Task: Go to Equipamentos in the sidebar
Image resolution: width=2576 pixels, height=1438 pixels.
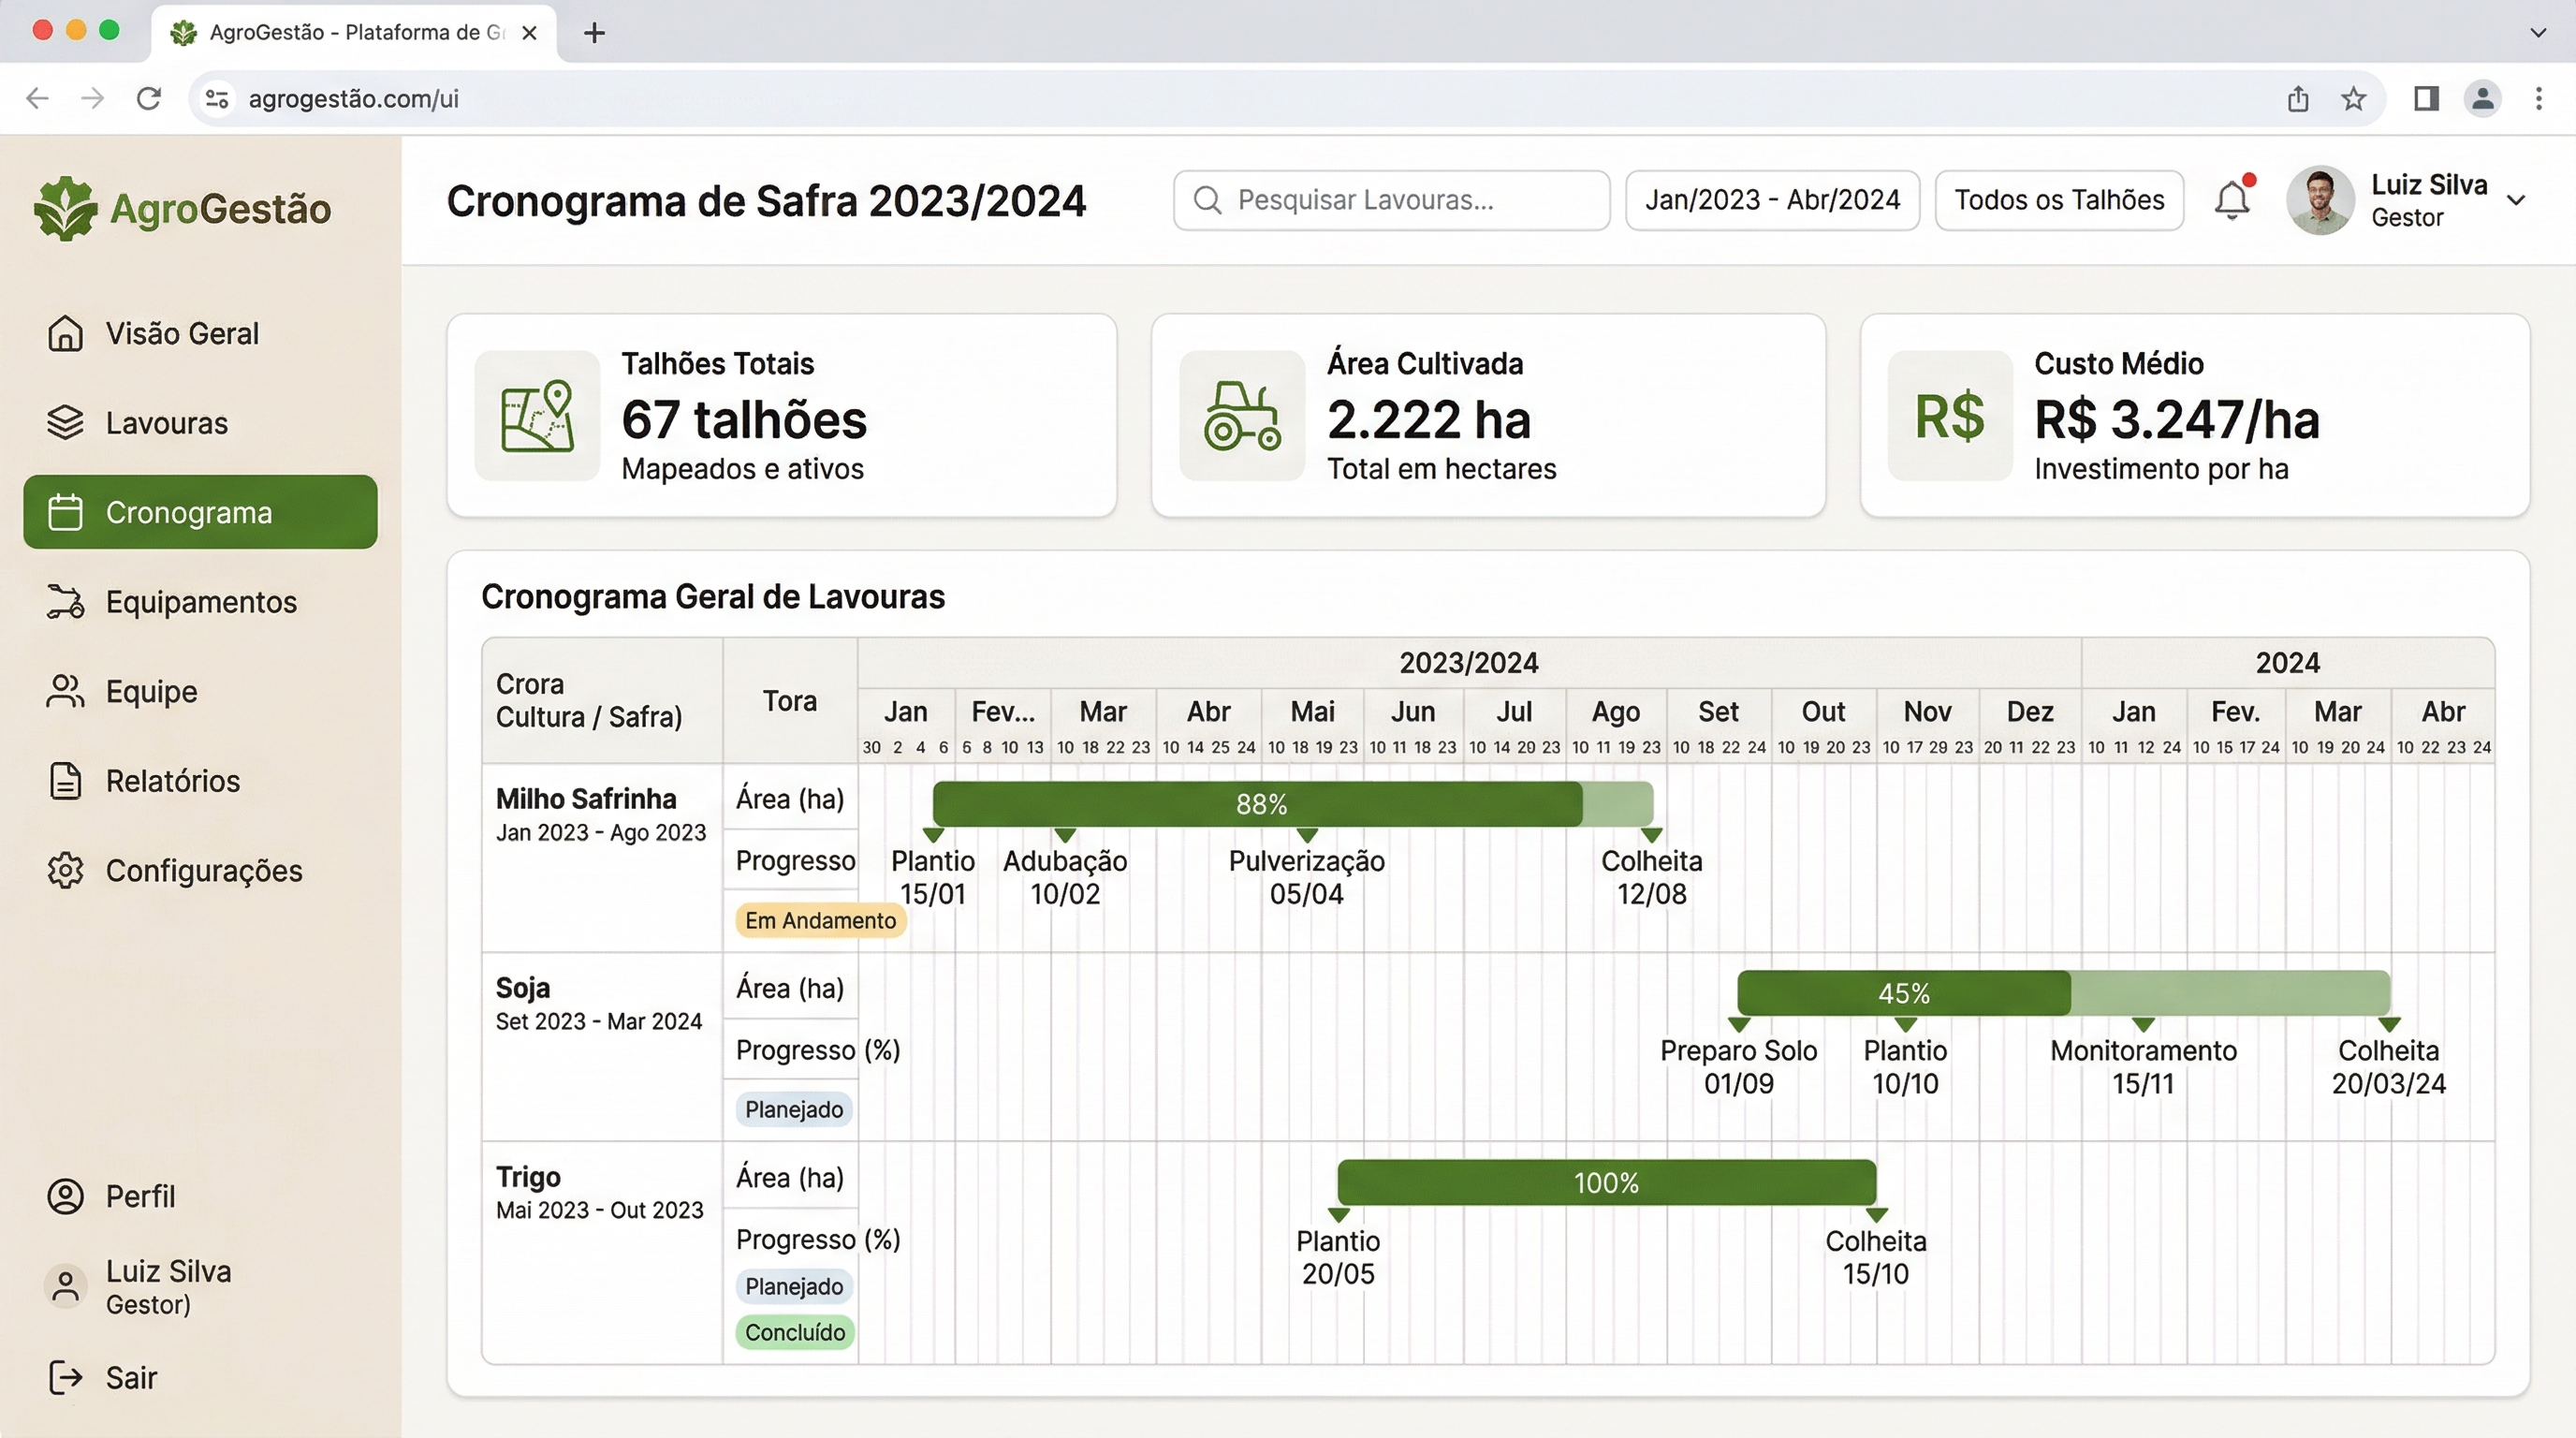Action: click(x=200, y=602)
